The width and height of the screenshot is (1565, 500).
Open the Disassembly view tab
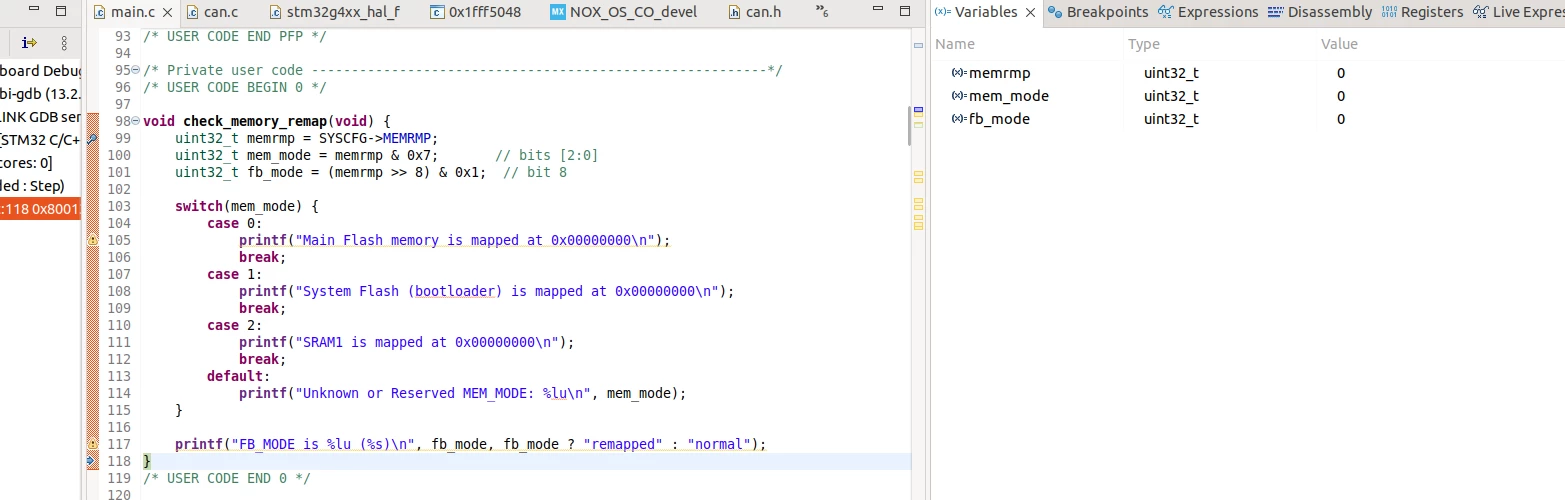pyautogui.click(x=1320, y=12)
